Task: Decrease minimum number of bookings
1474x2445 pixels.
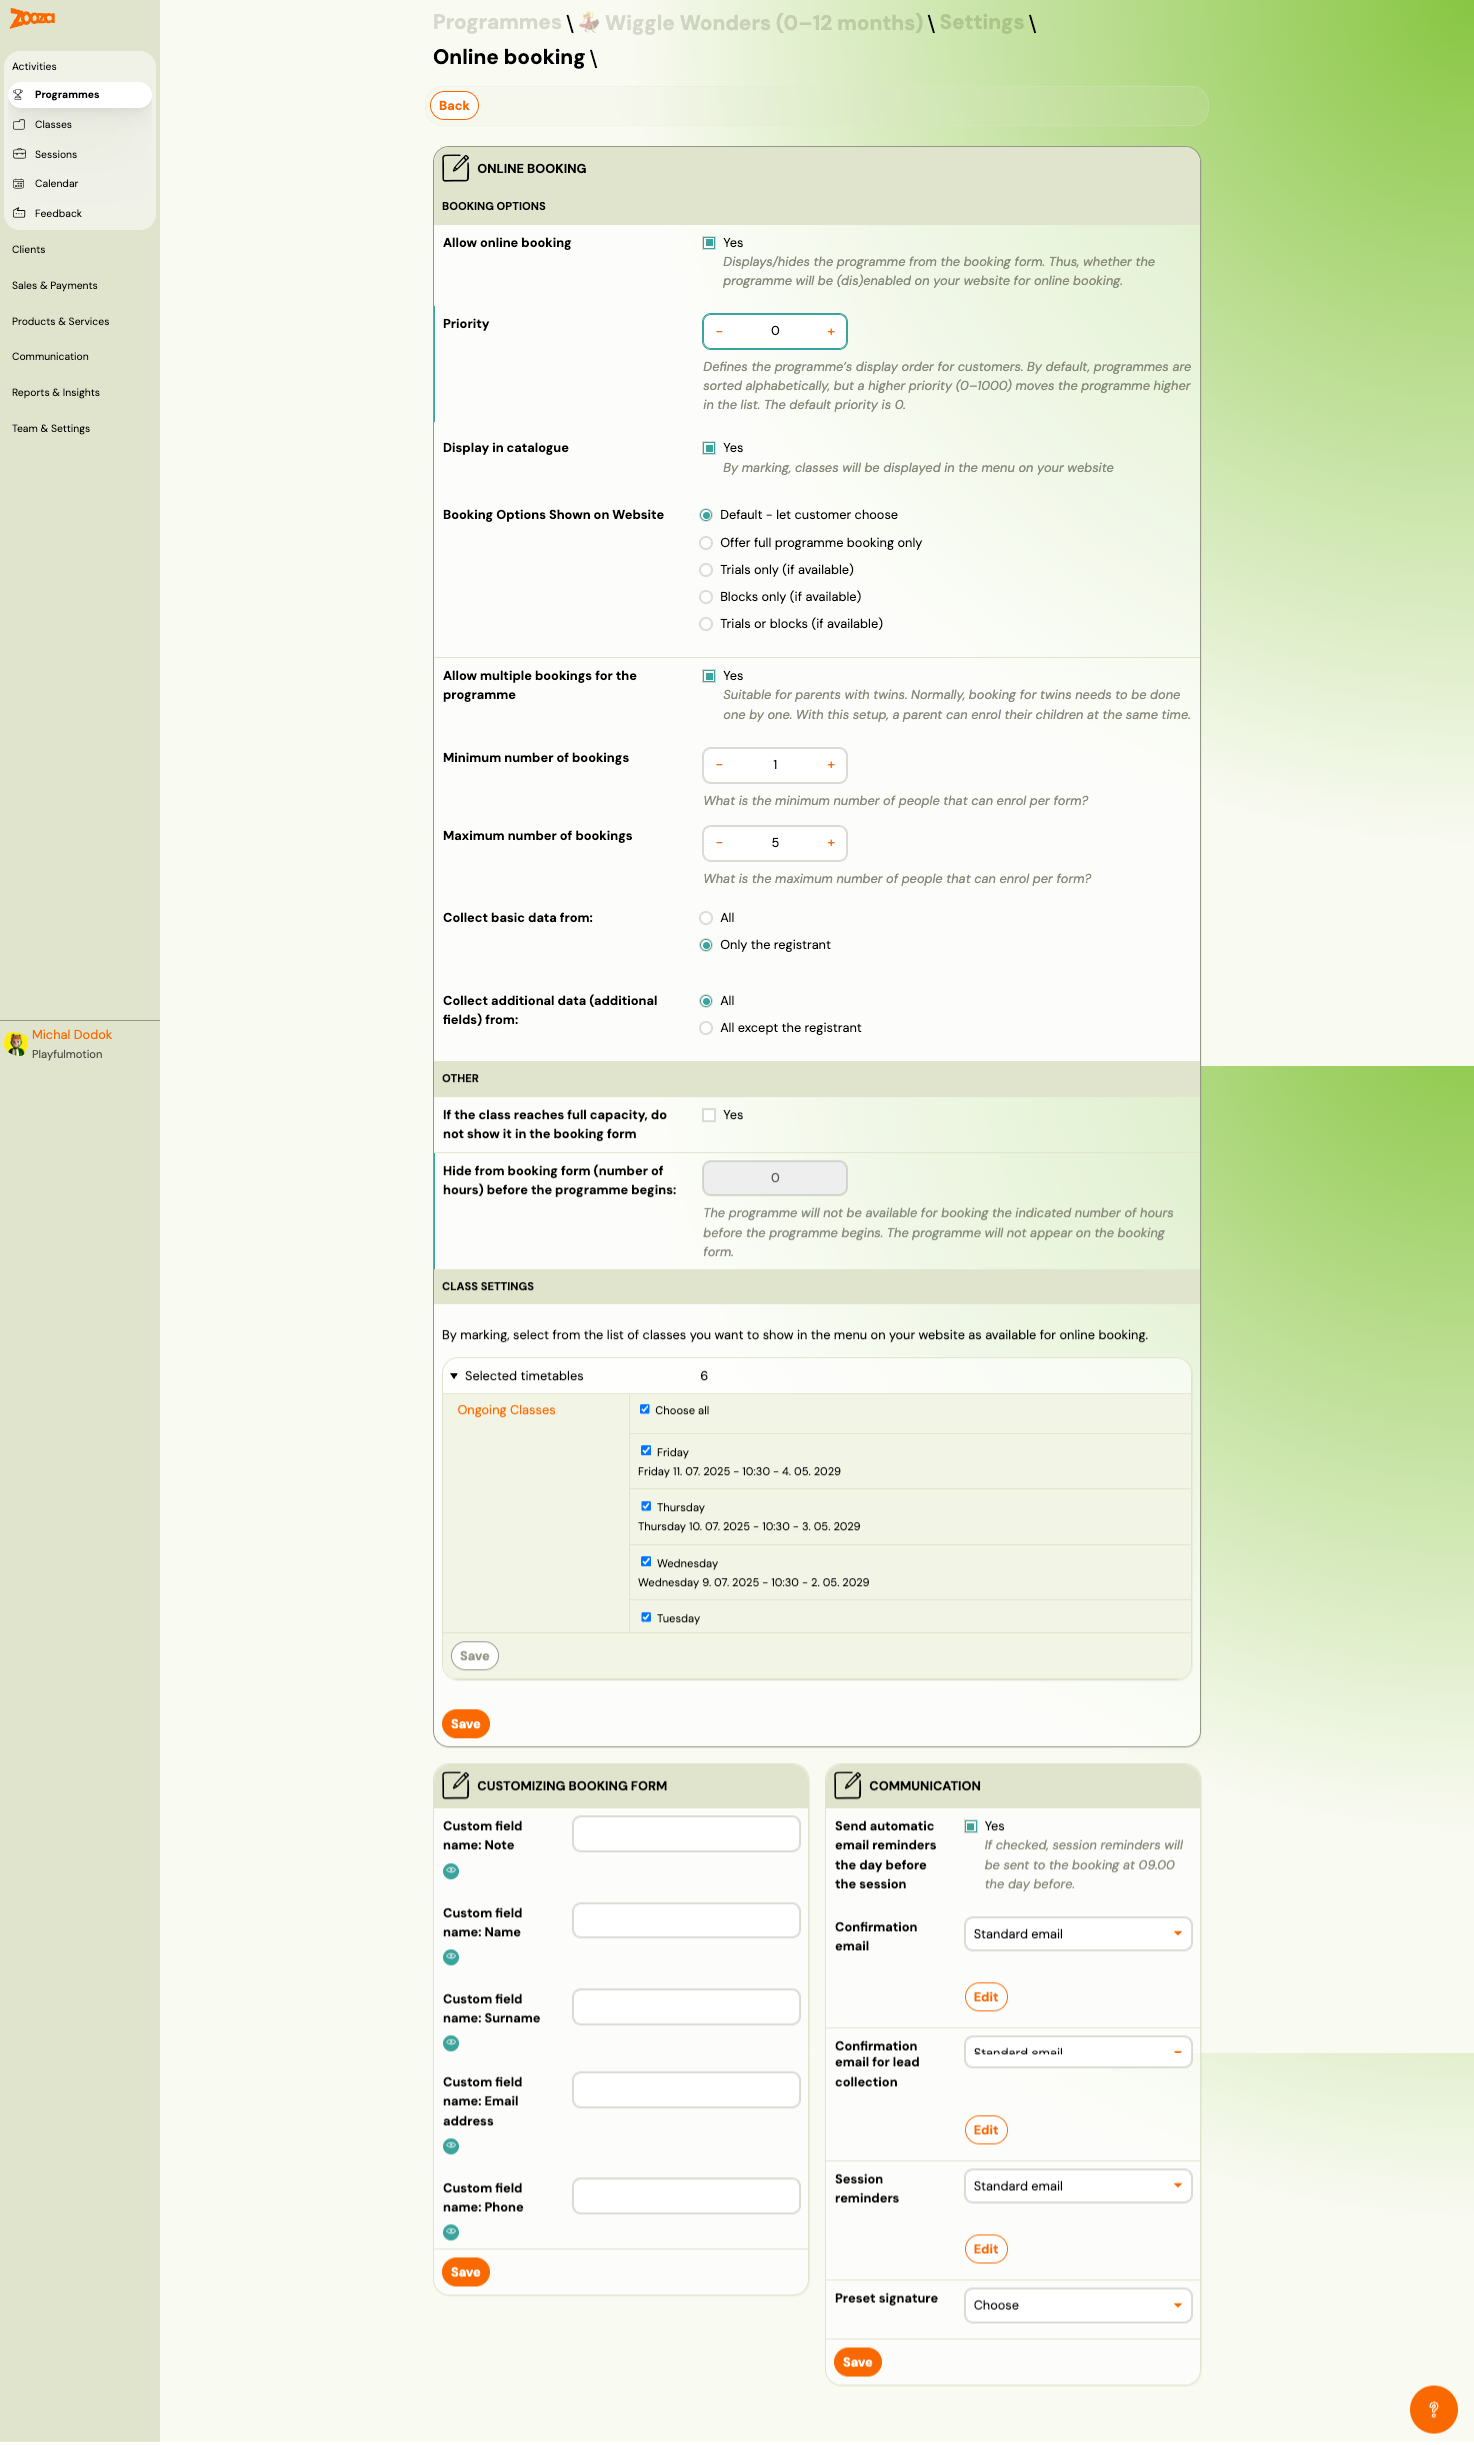Action: [x=719, y=765]
